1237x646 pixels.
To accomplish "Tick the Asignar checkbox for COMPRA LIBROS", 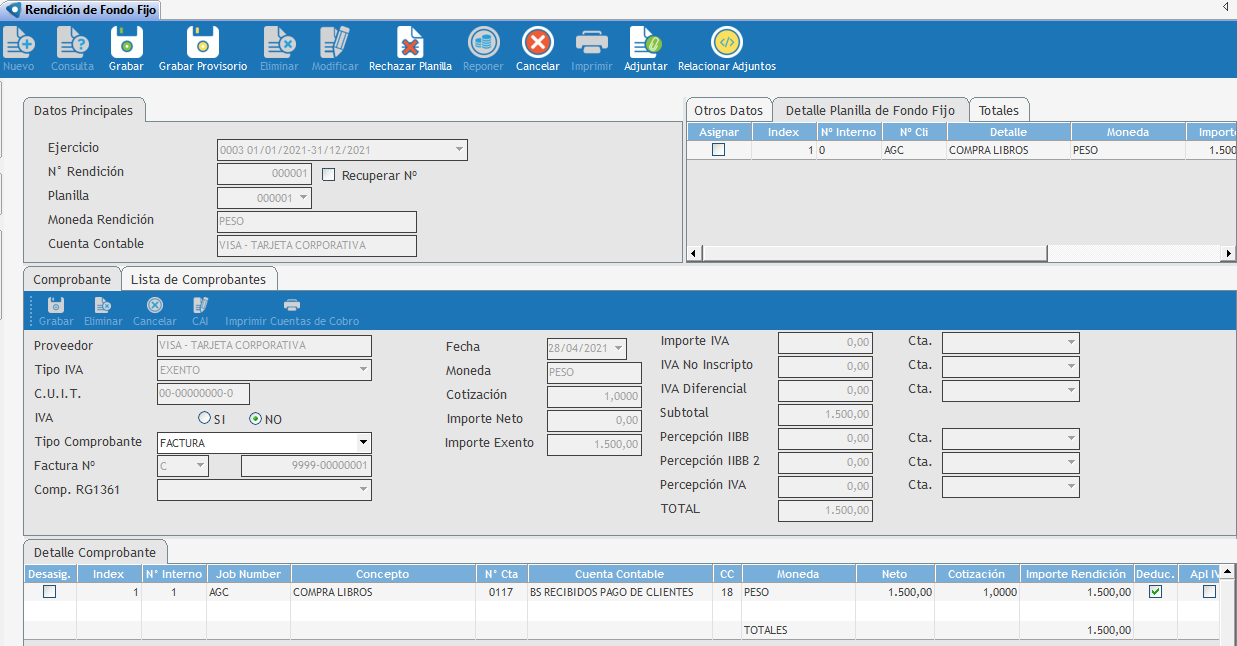I will [718, 150].
